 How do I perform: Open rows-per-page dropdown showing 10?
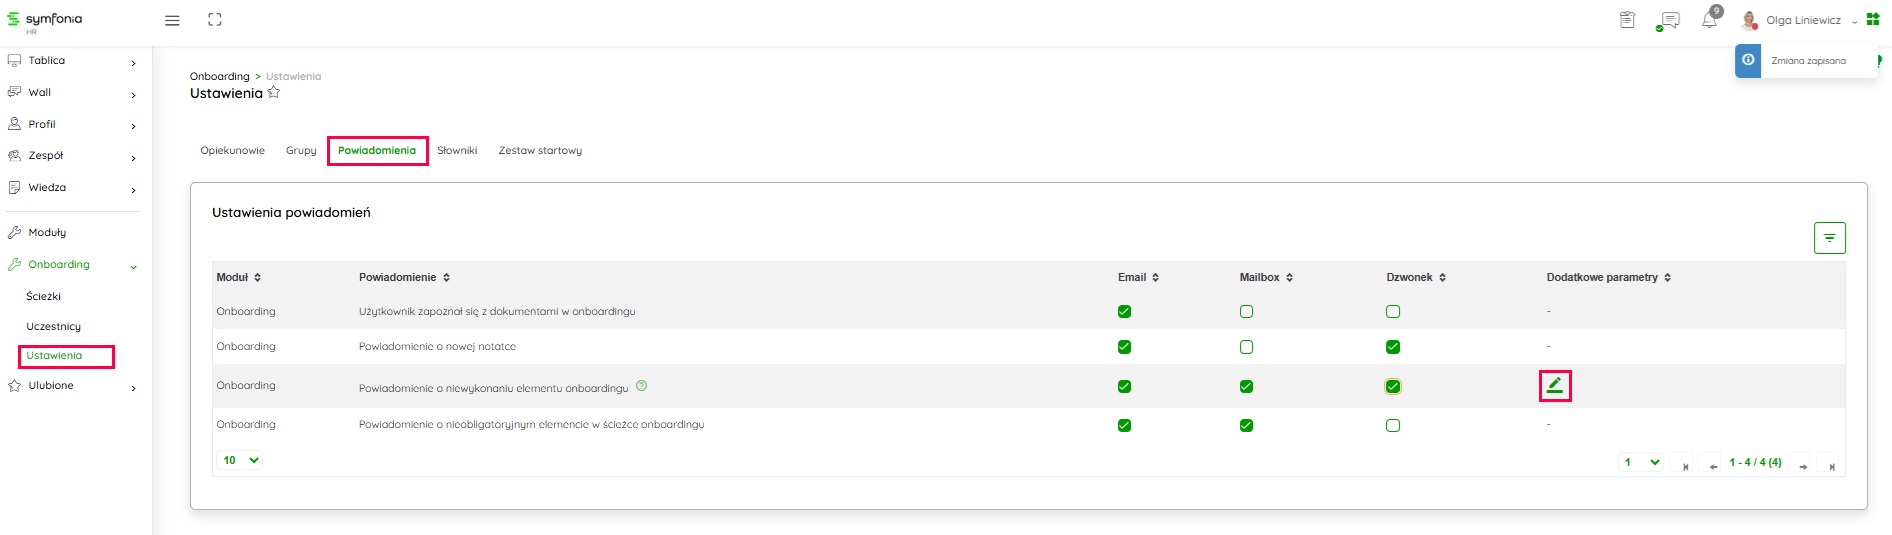click(240, 460)
